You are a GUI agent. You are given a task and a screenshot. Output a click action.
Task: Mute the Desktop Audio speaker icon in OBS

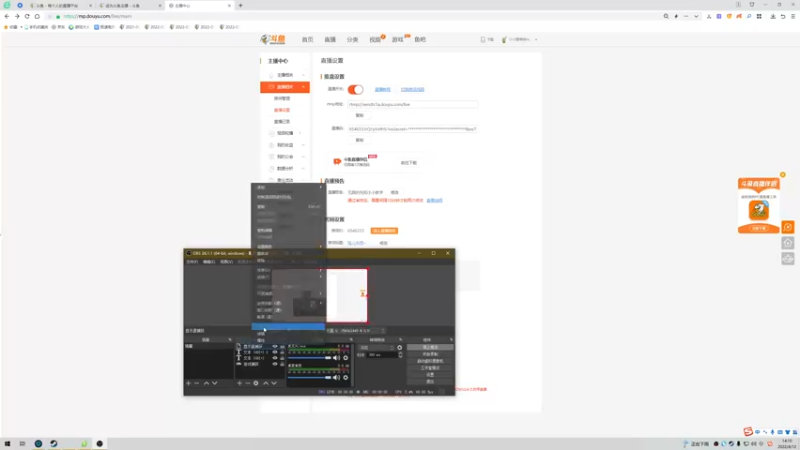pyautogui.click(x=336, y=378)
